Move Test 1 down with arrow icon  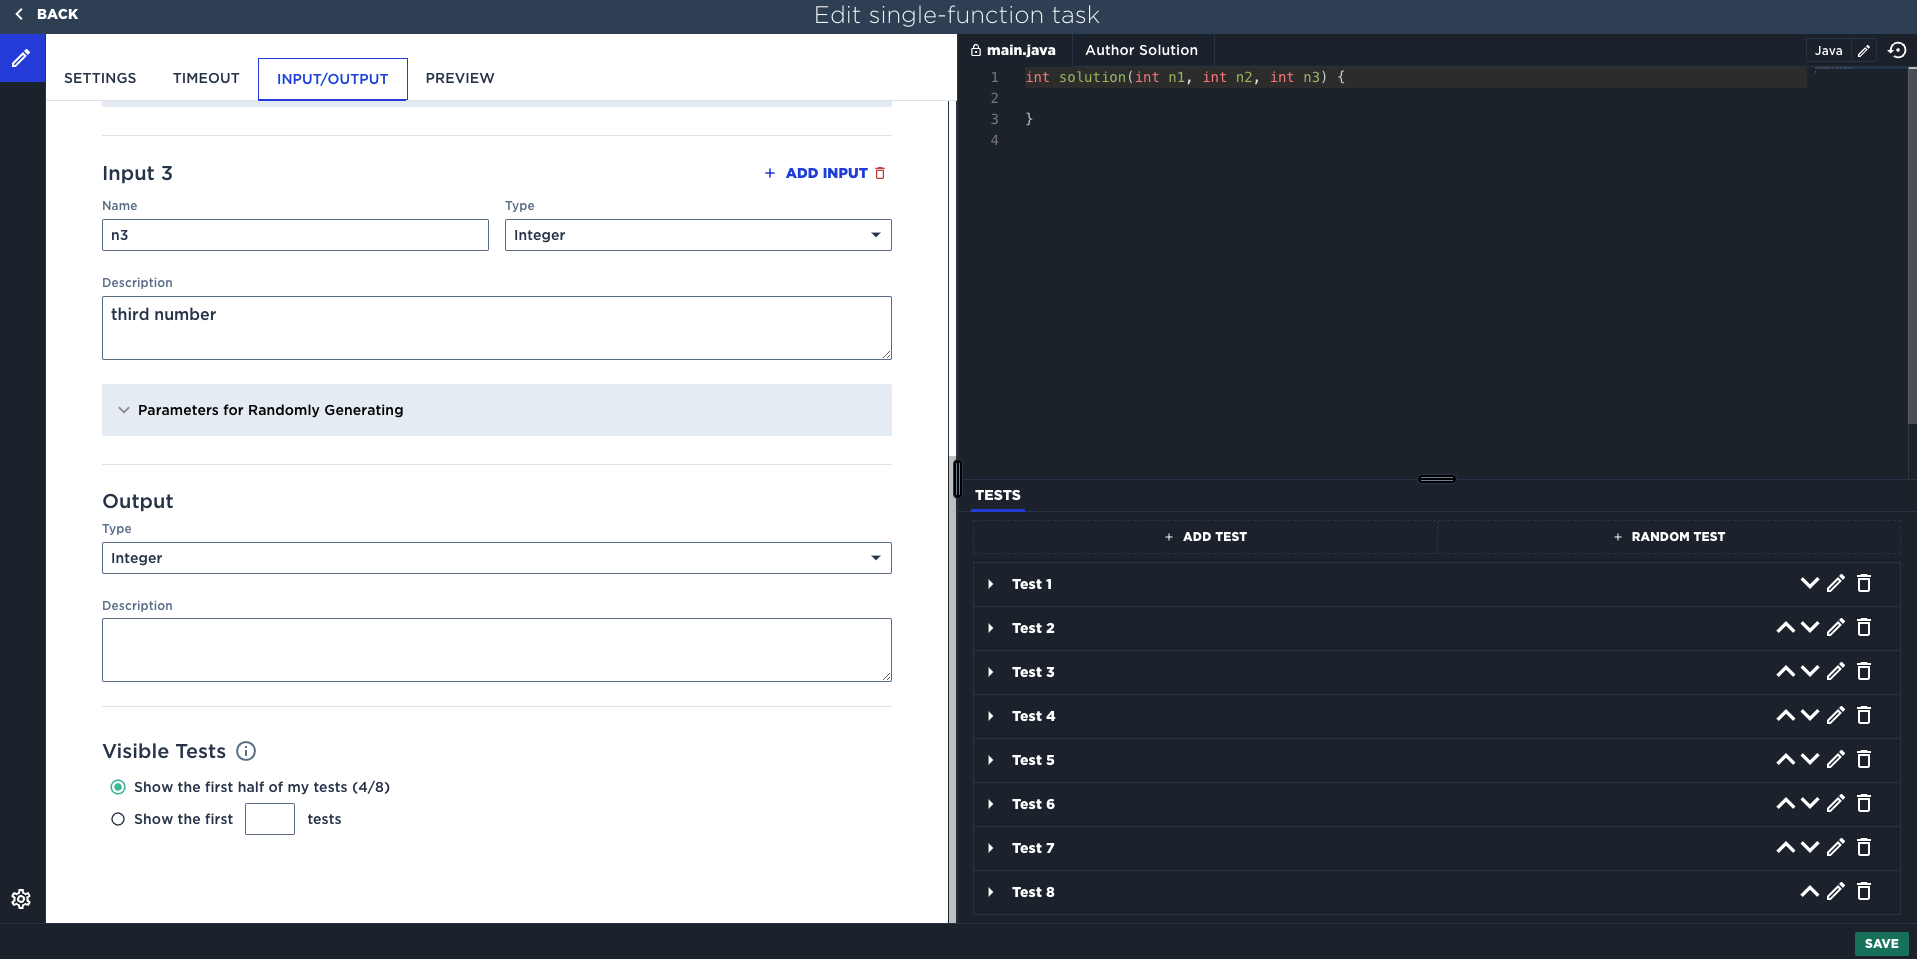pos(1809,584)
